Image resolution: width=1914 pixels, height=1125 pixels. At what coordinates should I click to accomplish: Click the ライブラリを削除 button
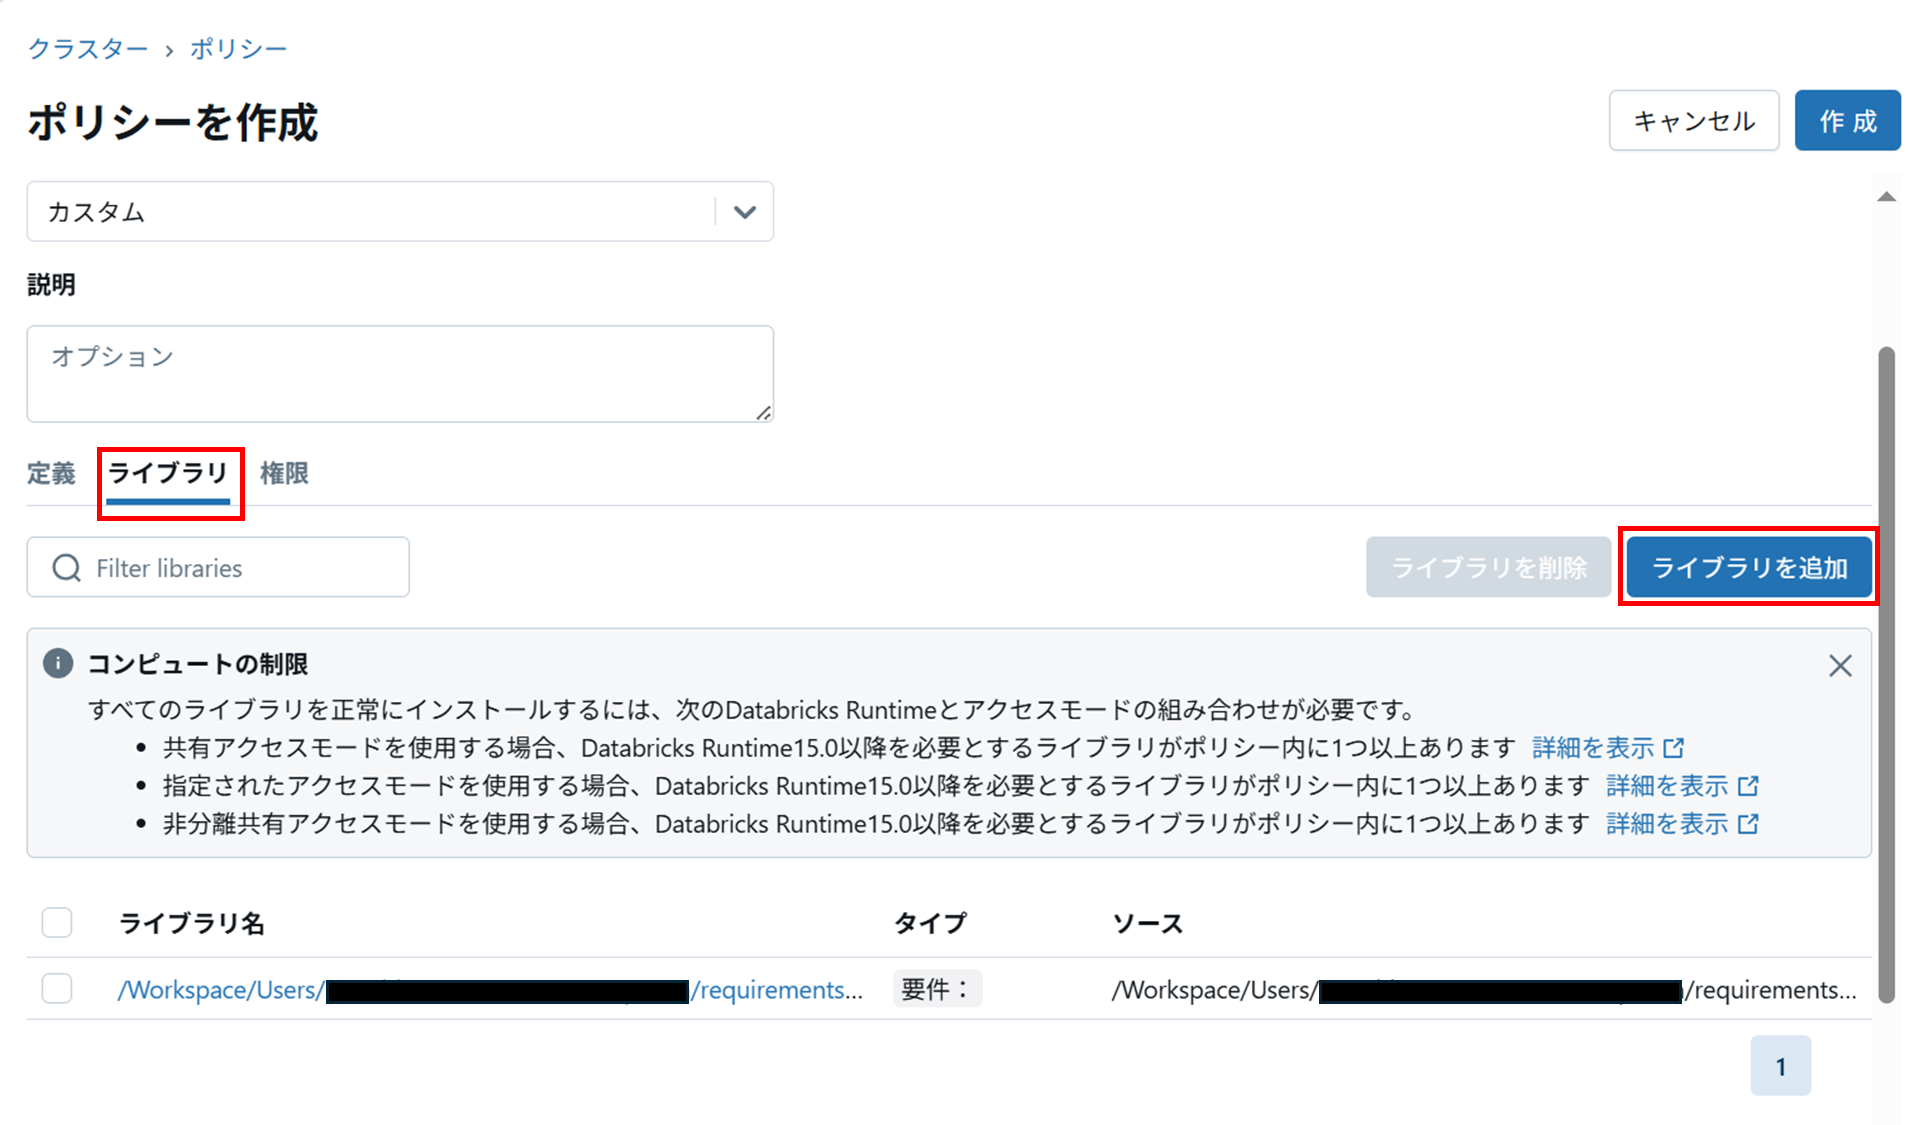pyautogui.click(x=1488, y=567)
